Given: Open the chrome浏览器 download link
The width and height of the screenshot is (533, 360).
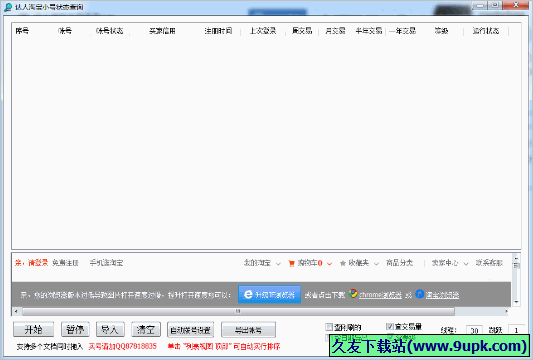Looking at the screenshot, I should (x=380, y=295).
